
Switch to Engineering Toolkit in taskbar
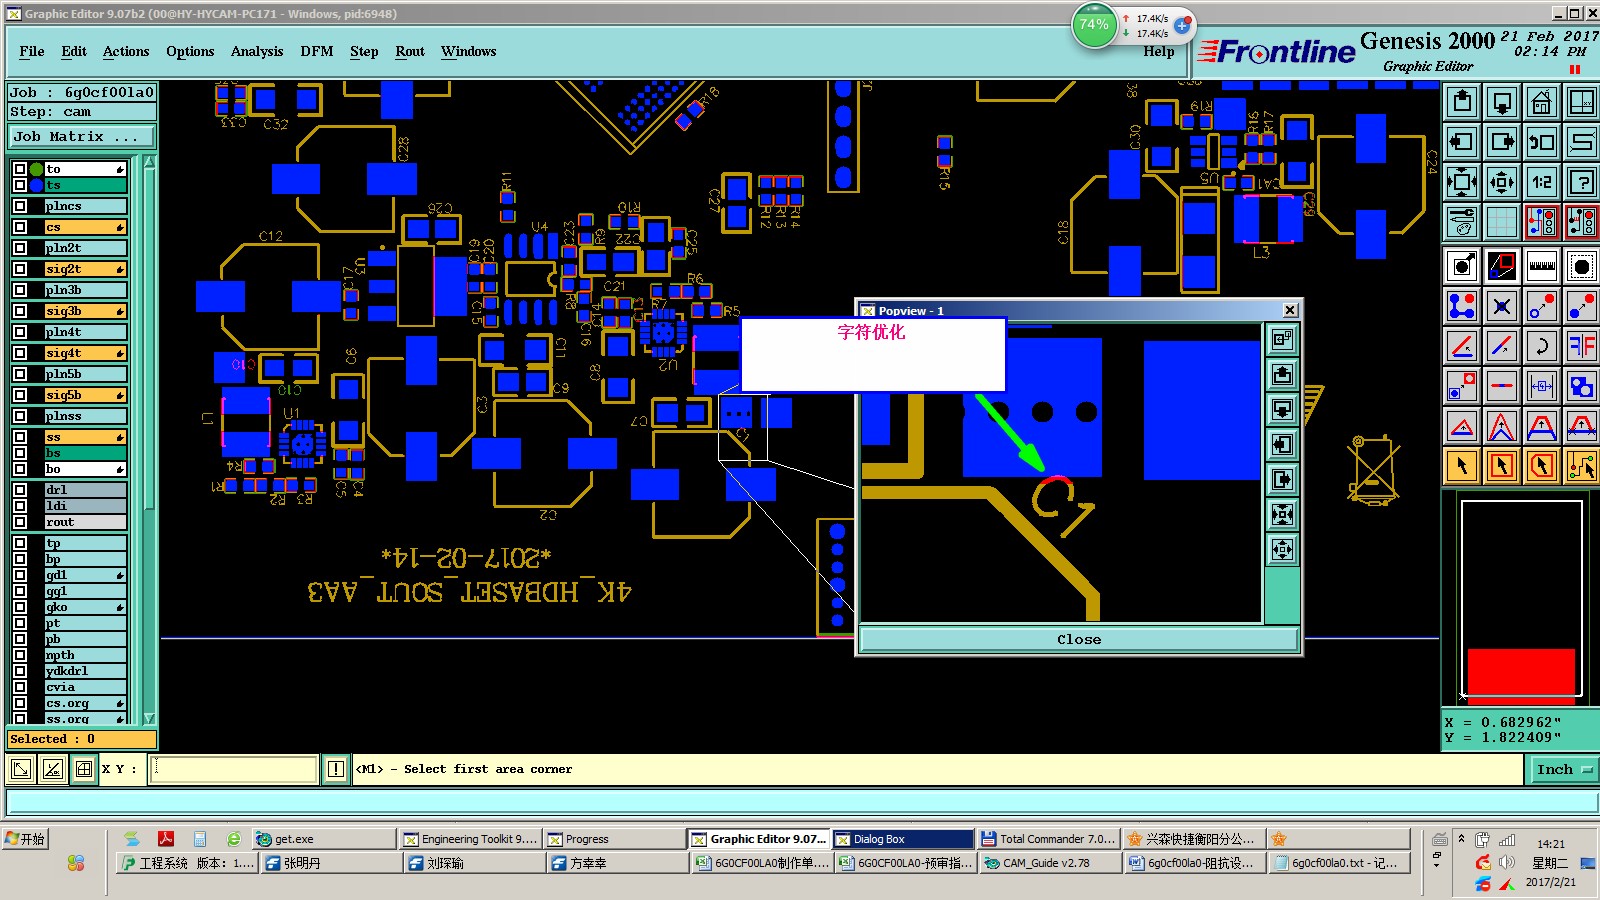[x=470, y=839]
